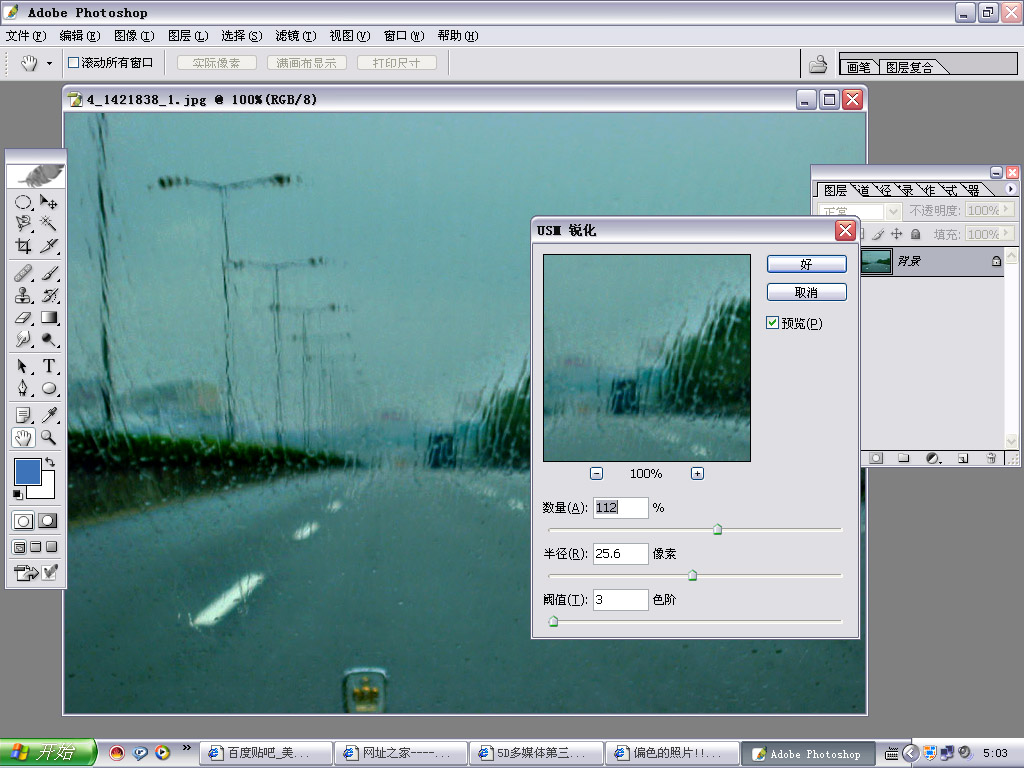Select the Zoom magnifier tool
Screen dimensions: 1024x768
pos(48,437)
